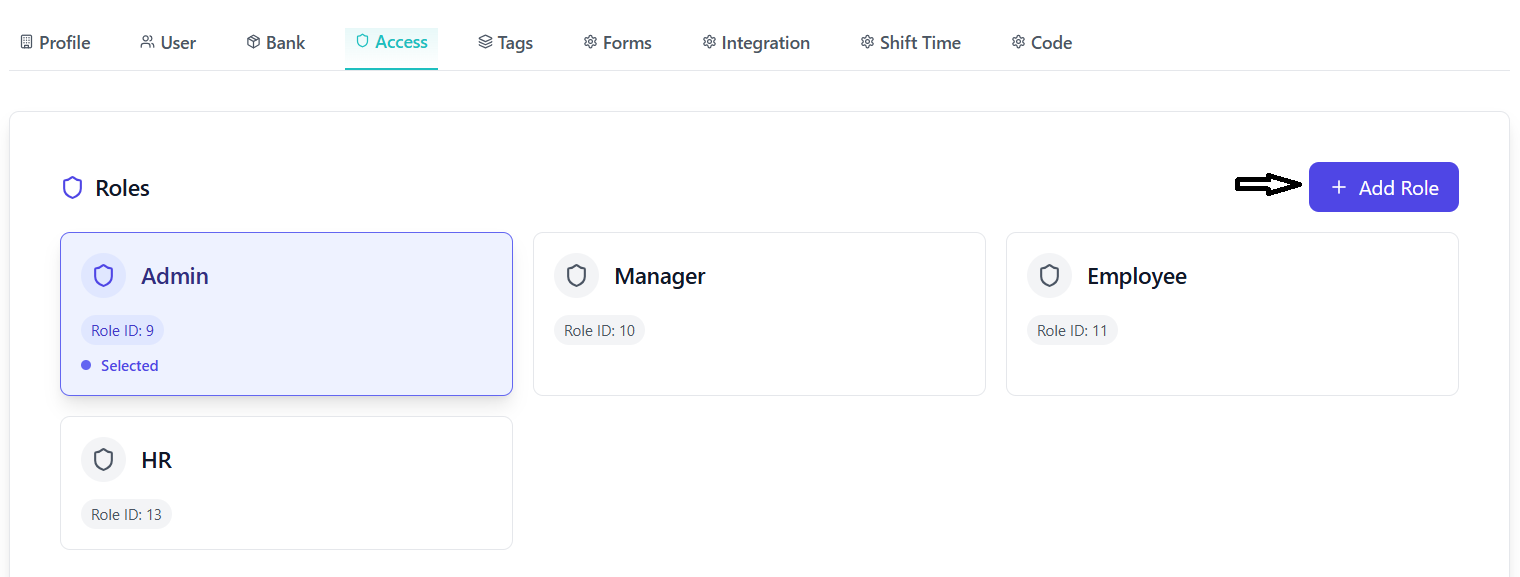
Task: Choose the Employee role card
Action: tap(1232, 314)
